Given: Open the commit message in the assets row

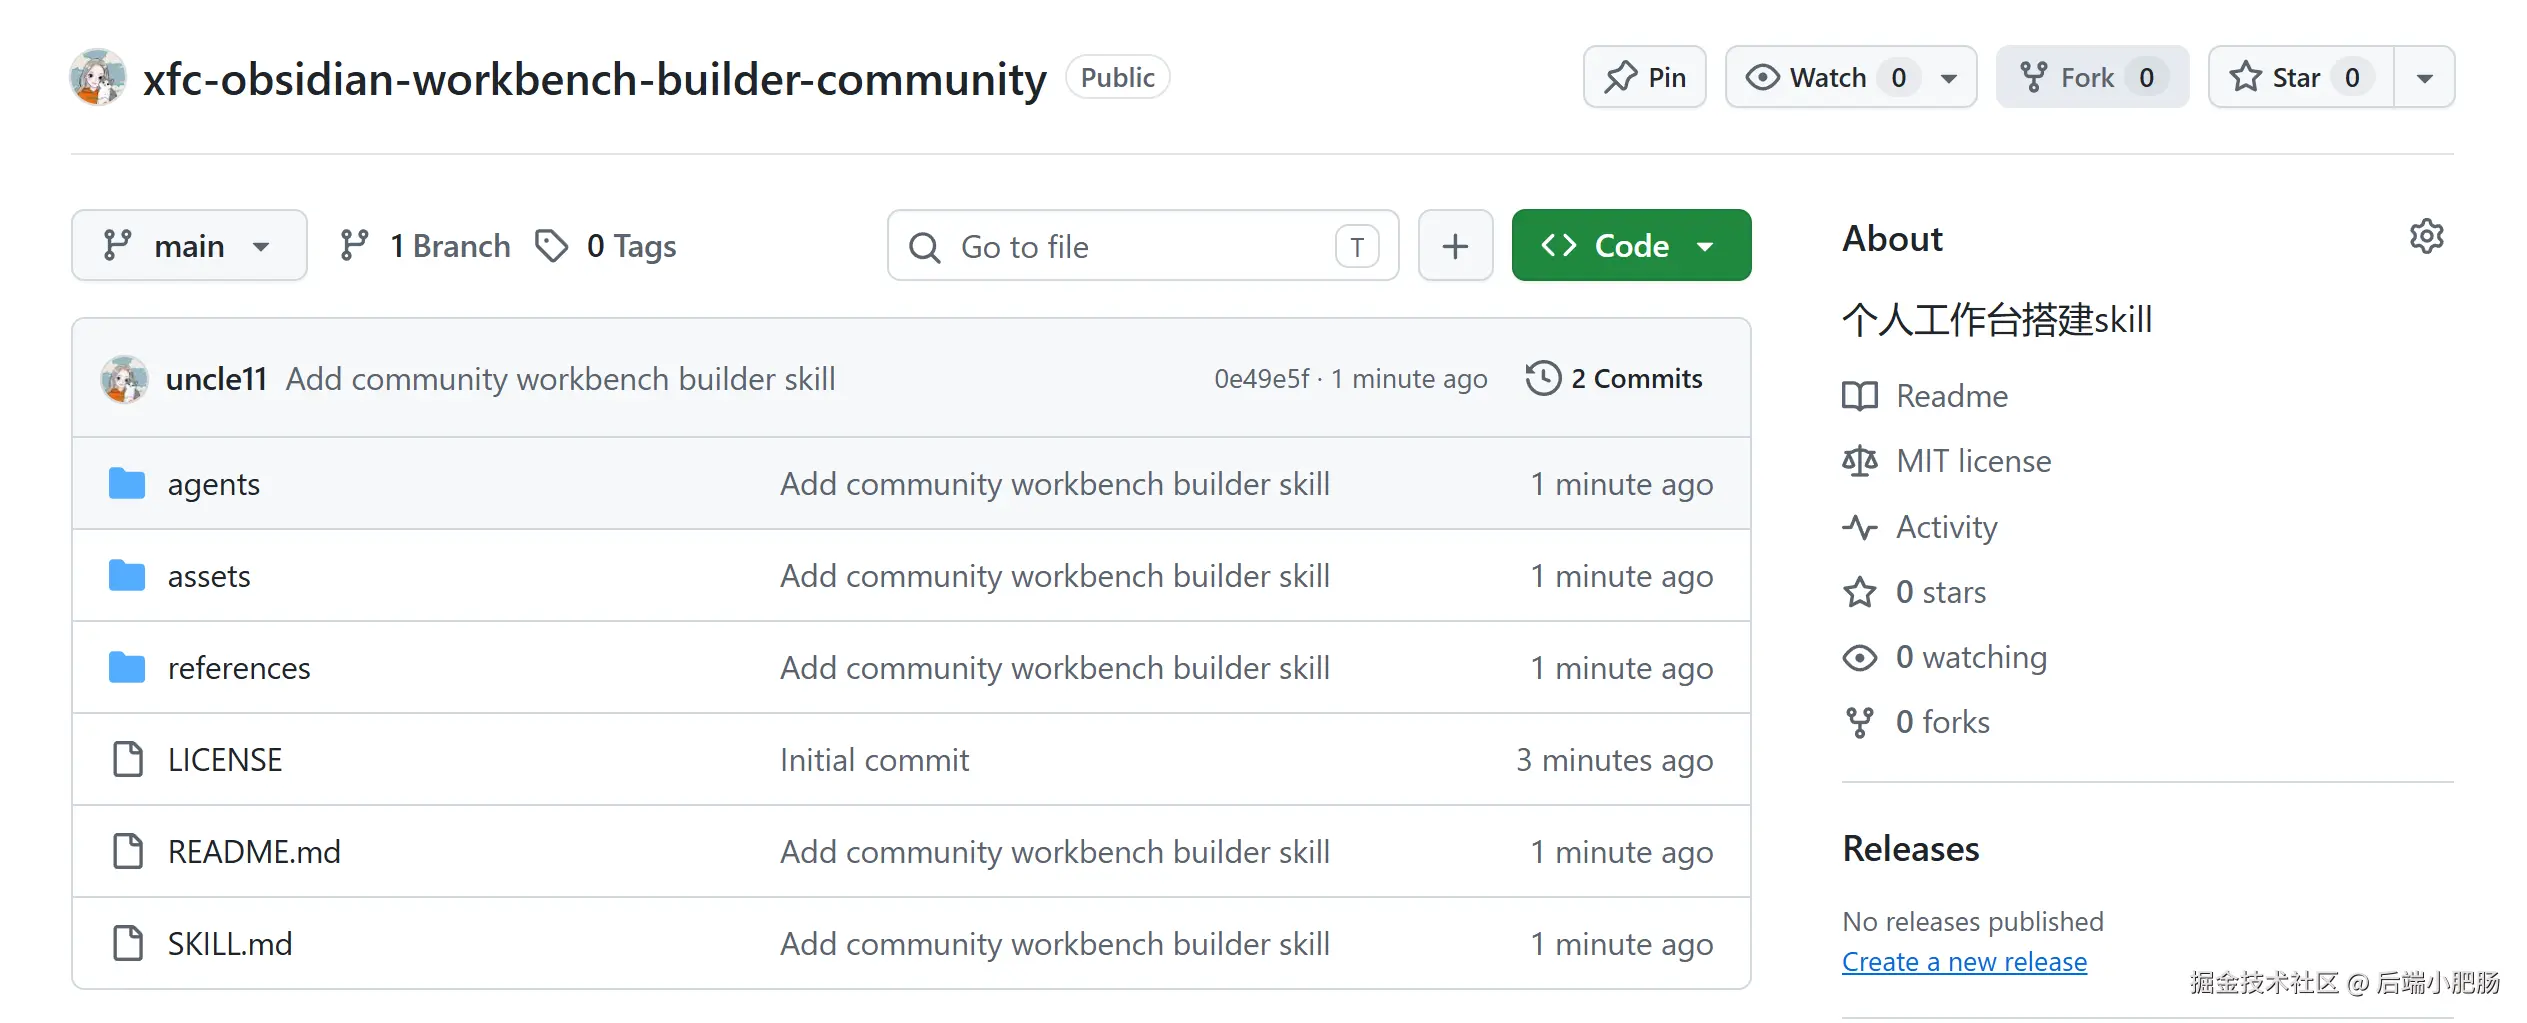Looking at the screenshot, I should (1055, 576).
